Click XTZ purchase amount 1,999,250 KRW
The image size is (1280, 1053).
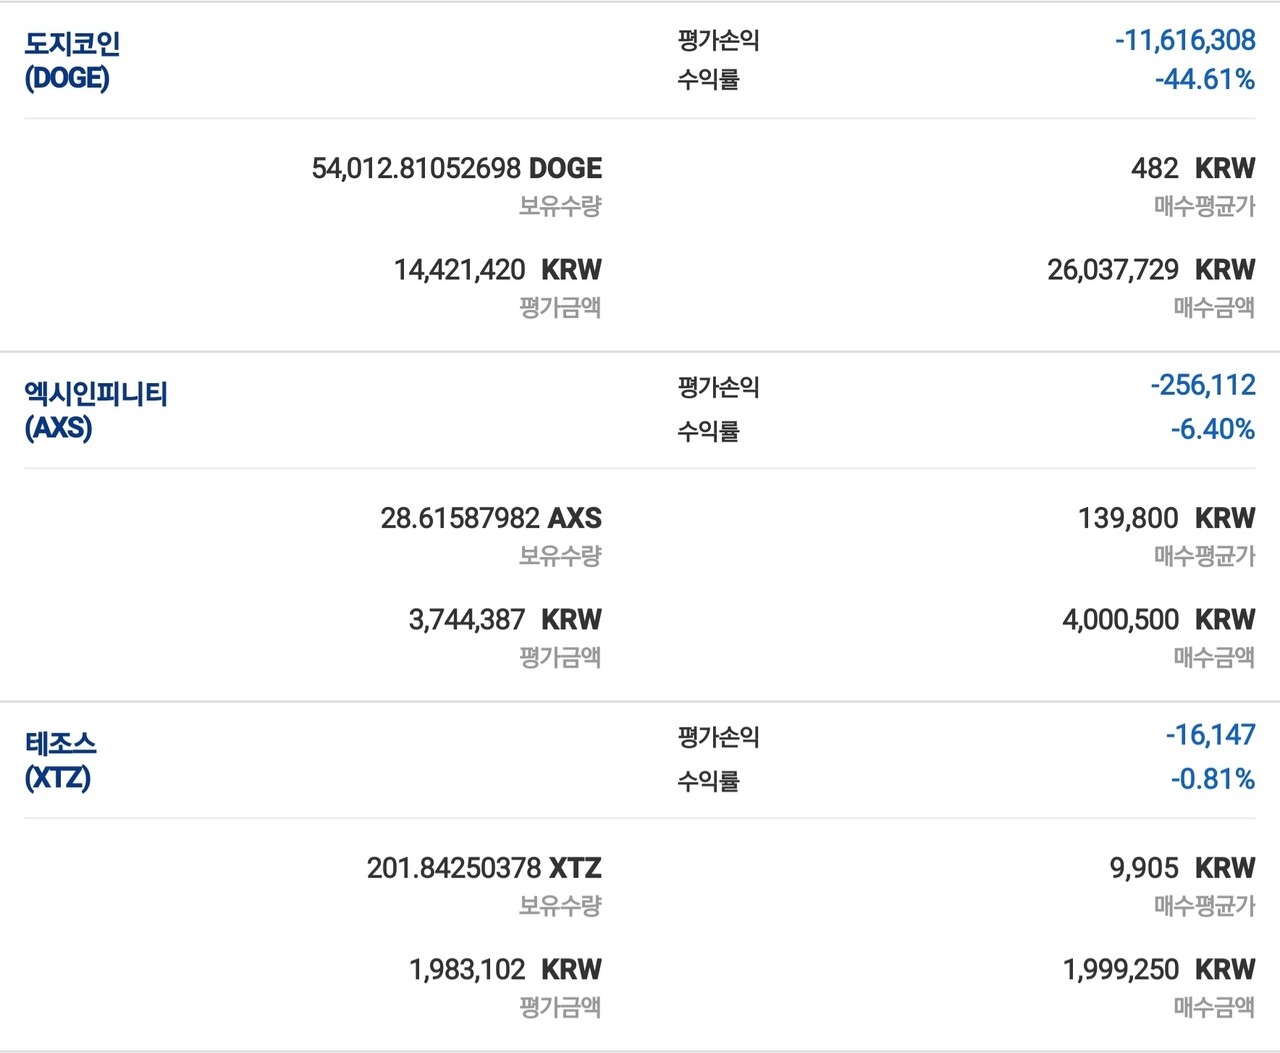click(x=1158, y=970)
